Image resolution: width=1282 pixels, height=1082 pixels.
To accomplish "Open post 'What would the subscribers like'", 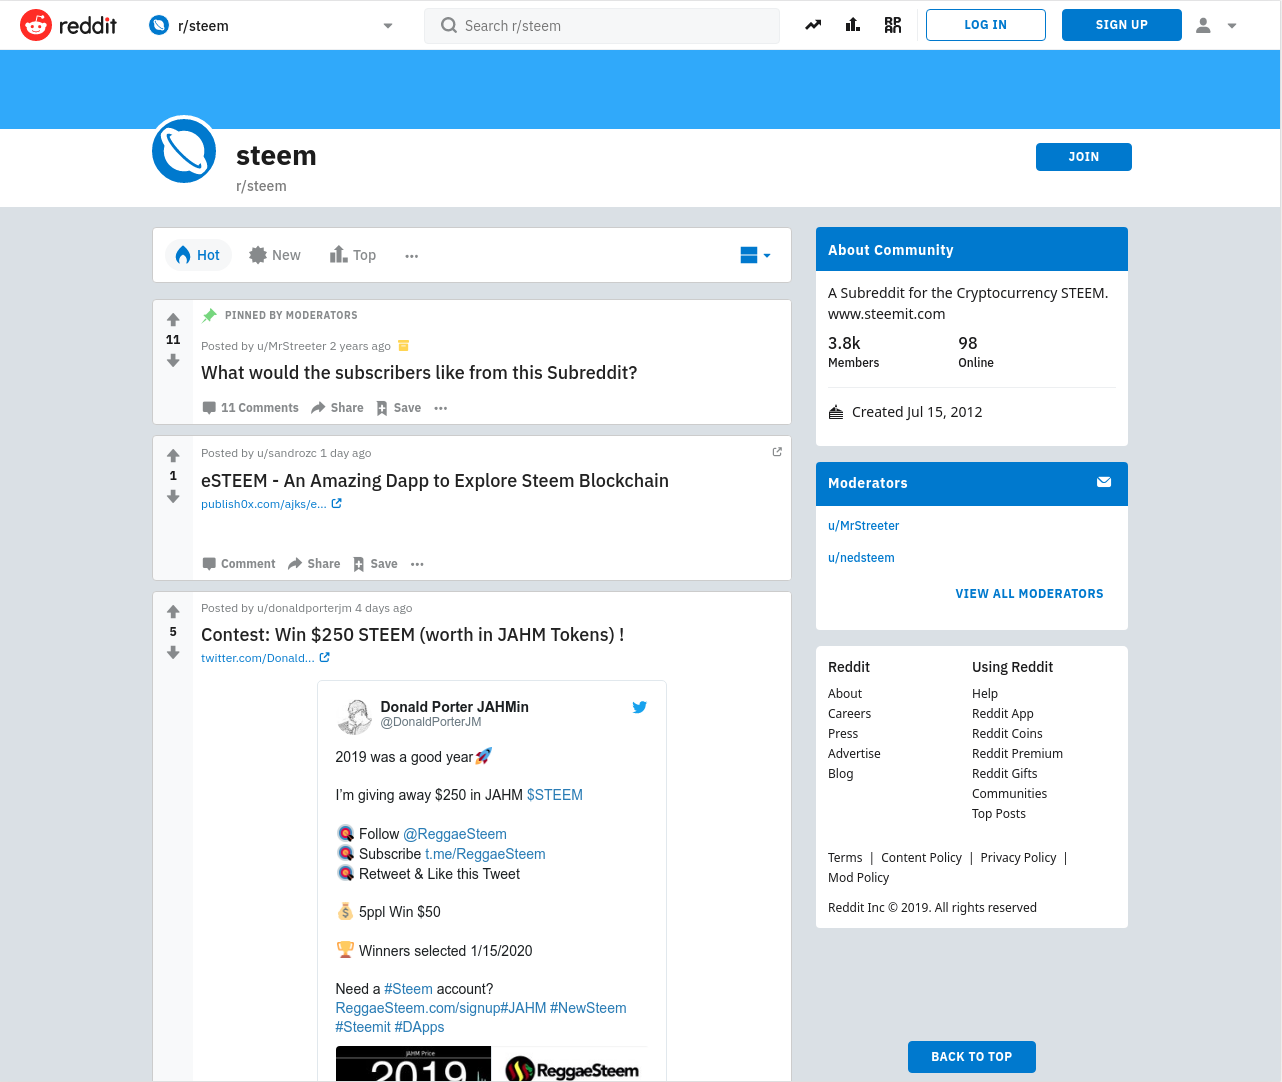I will pos(419,373).
